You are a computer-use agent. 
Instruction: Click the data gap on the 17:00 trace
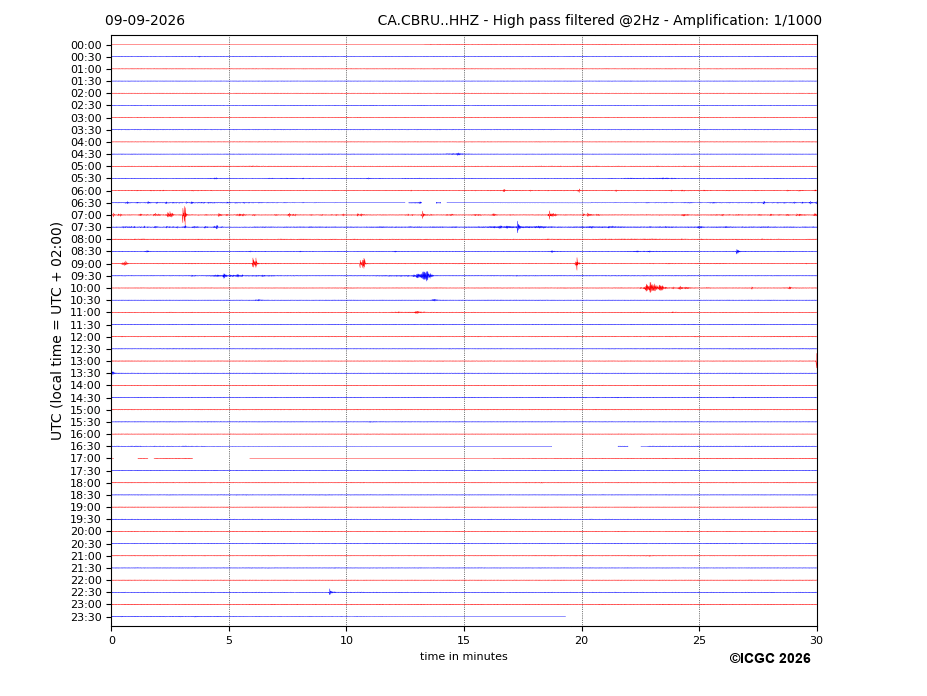221,458
